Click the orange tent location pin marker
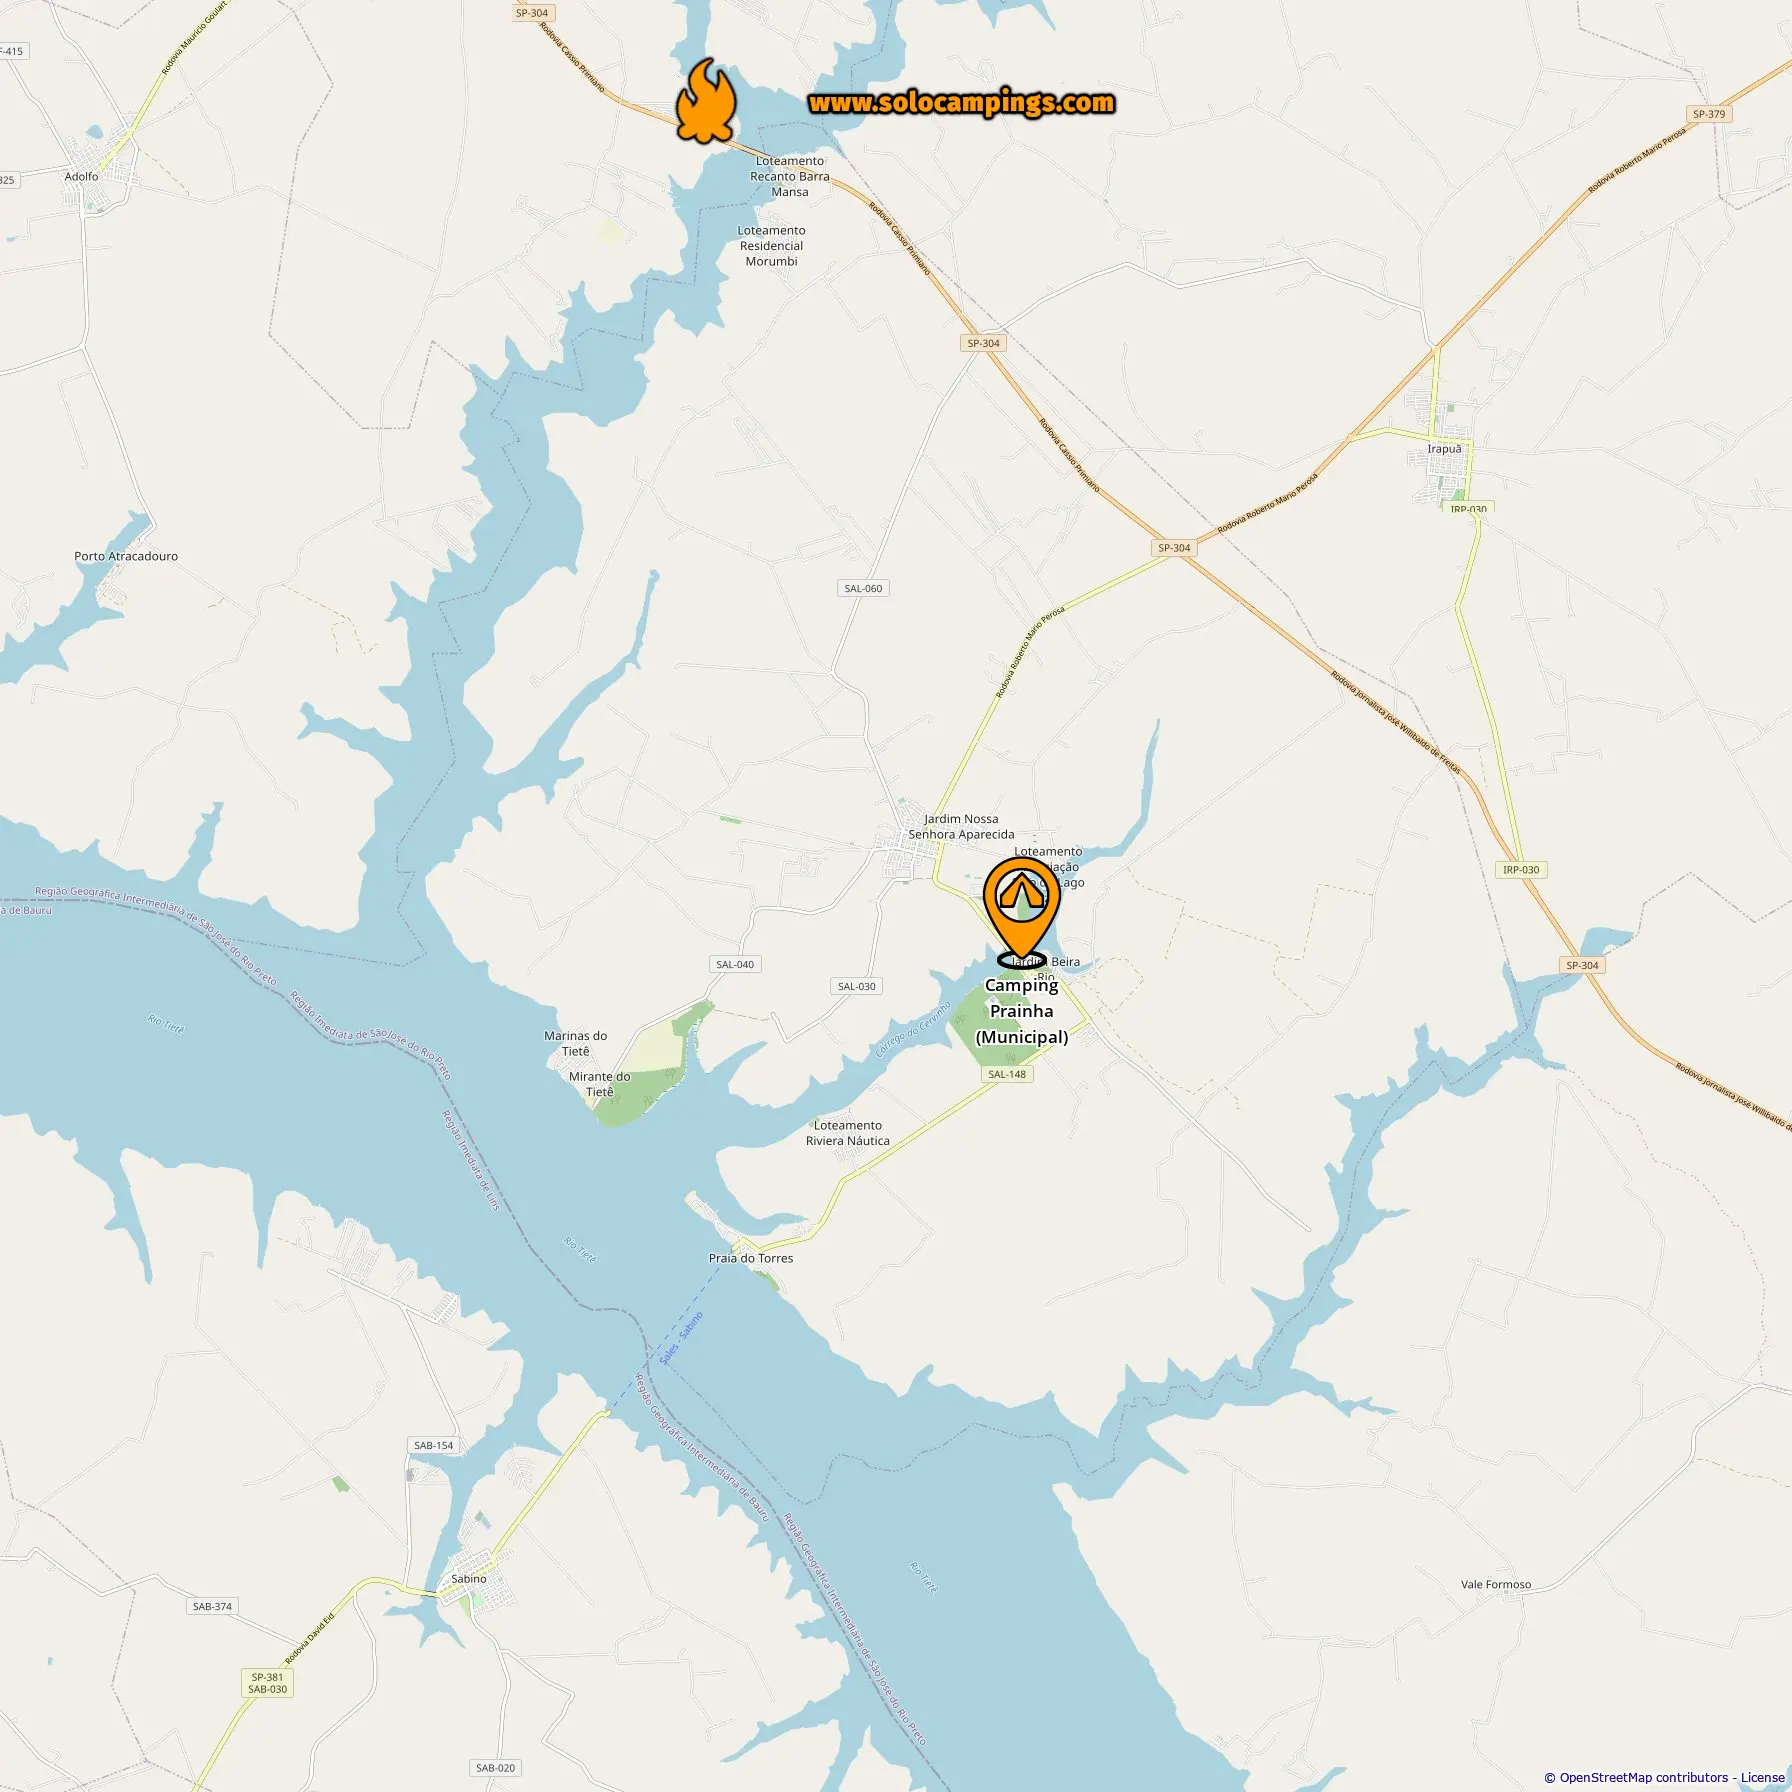The height and width of the screenshot is (1792, 1792). (x=1021, y=913)
